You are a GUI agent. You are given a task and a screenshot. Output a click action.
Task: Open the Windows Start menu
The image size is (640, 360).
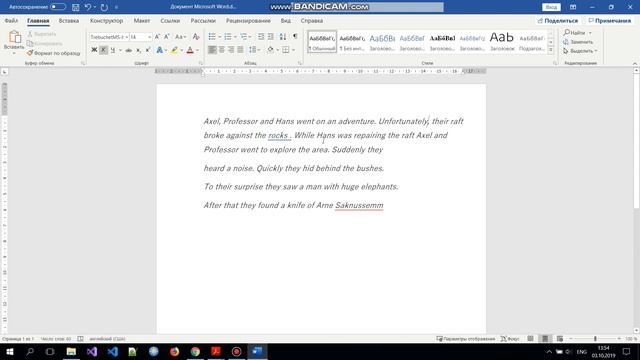[9, 351]
